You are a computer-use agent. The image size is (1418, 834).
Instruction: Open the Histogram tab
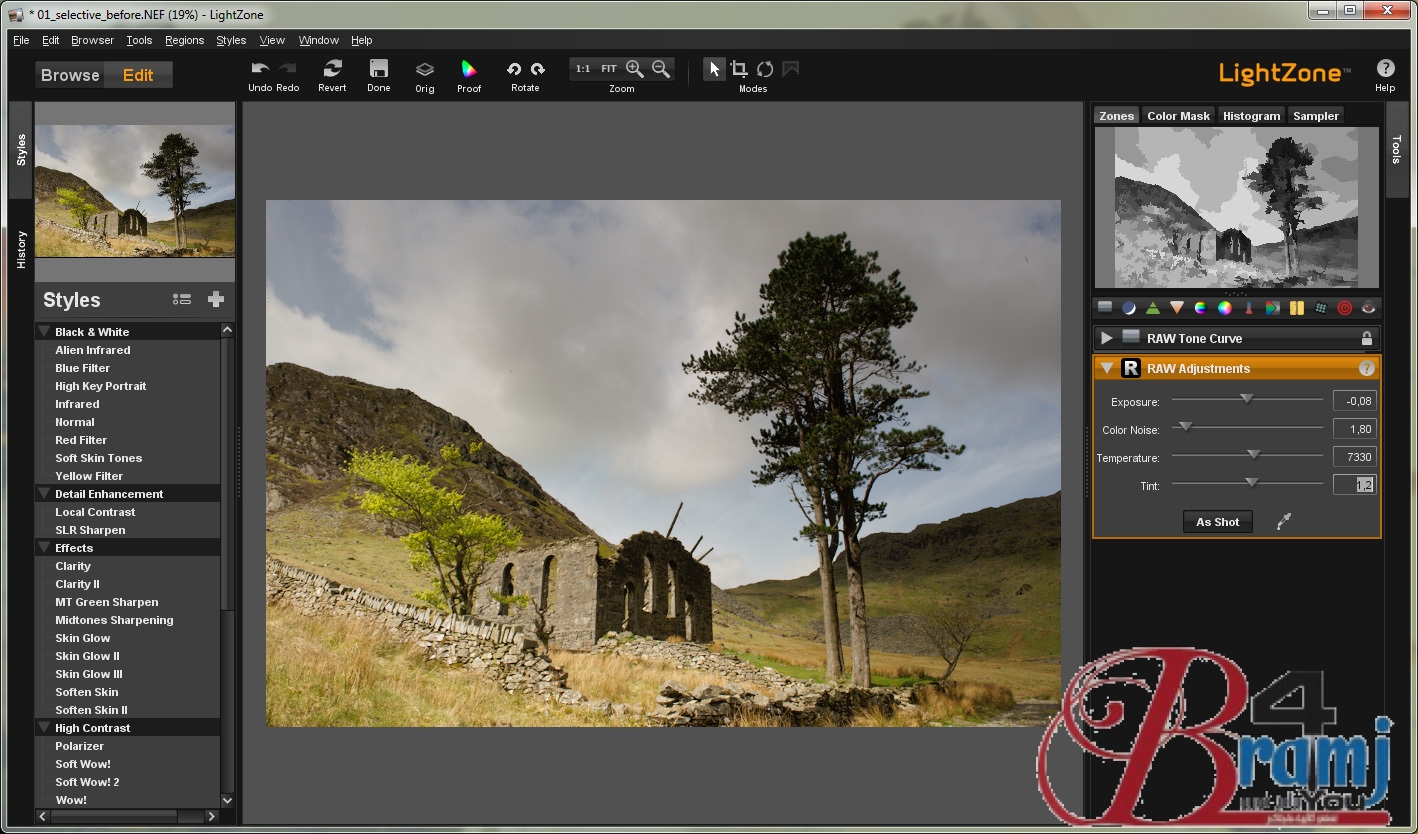click(1251, 116)
